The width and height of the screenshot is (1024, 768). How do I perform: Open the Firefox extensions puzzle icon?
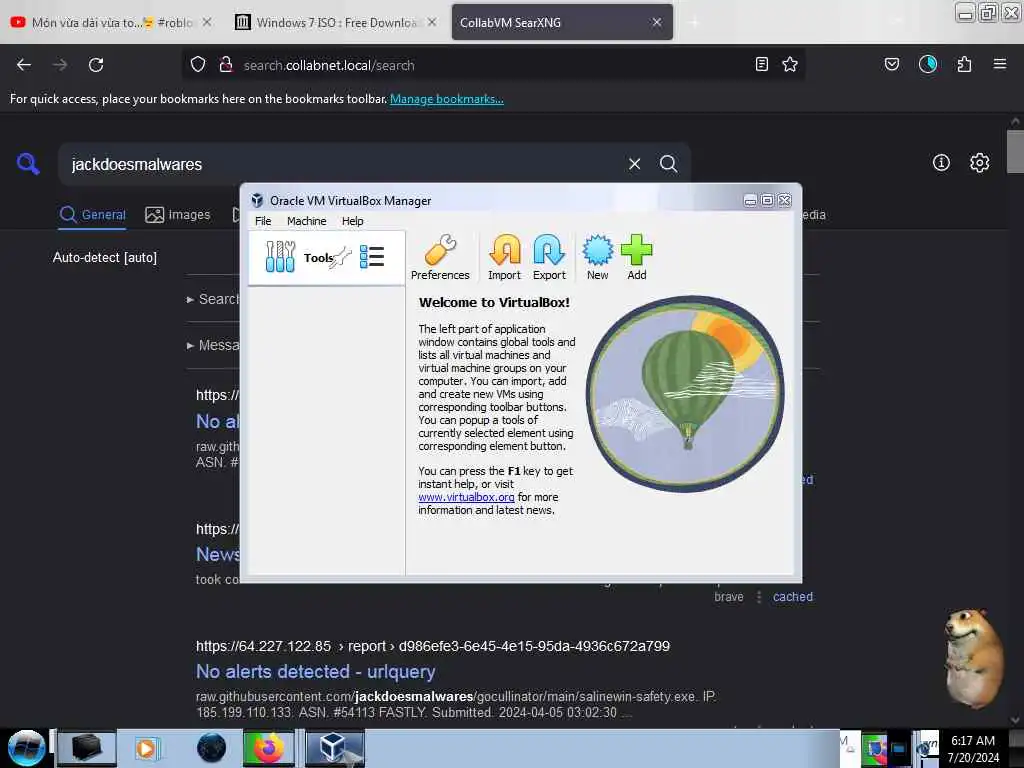pyautogui.click(x=965, y=64)
